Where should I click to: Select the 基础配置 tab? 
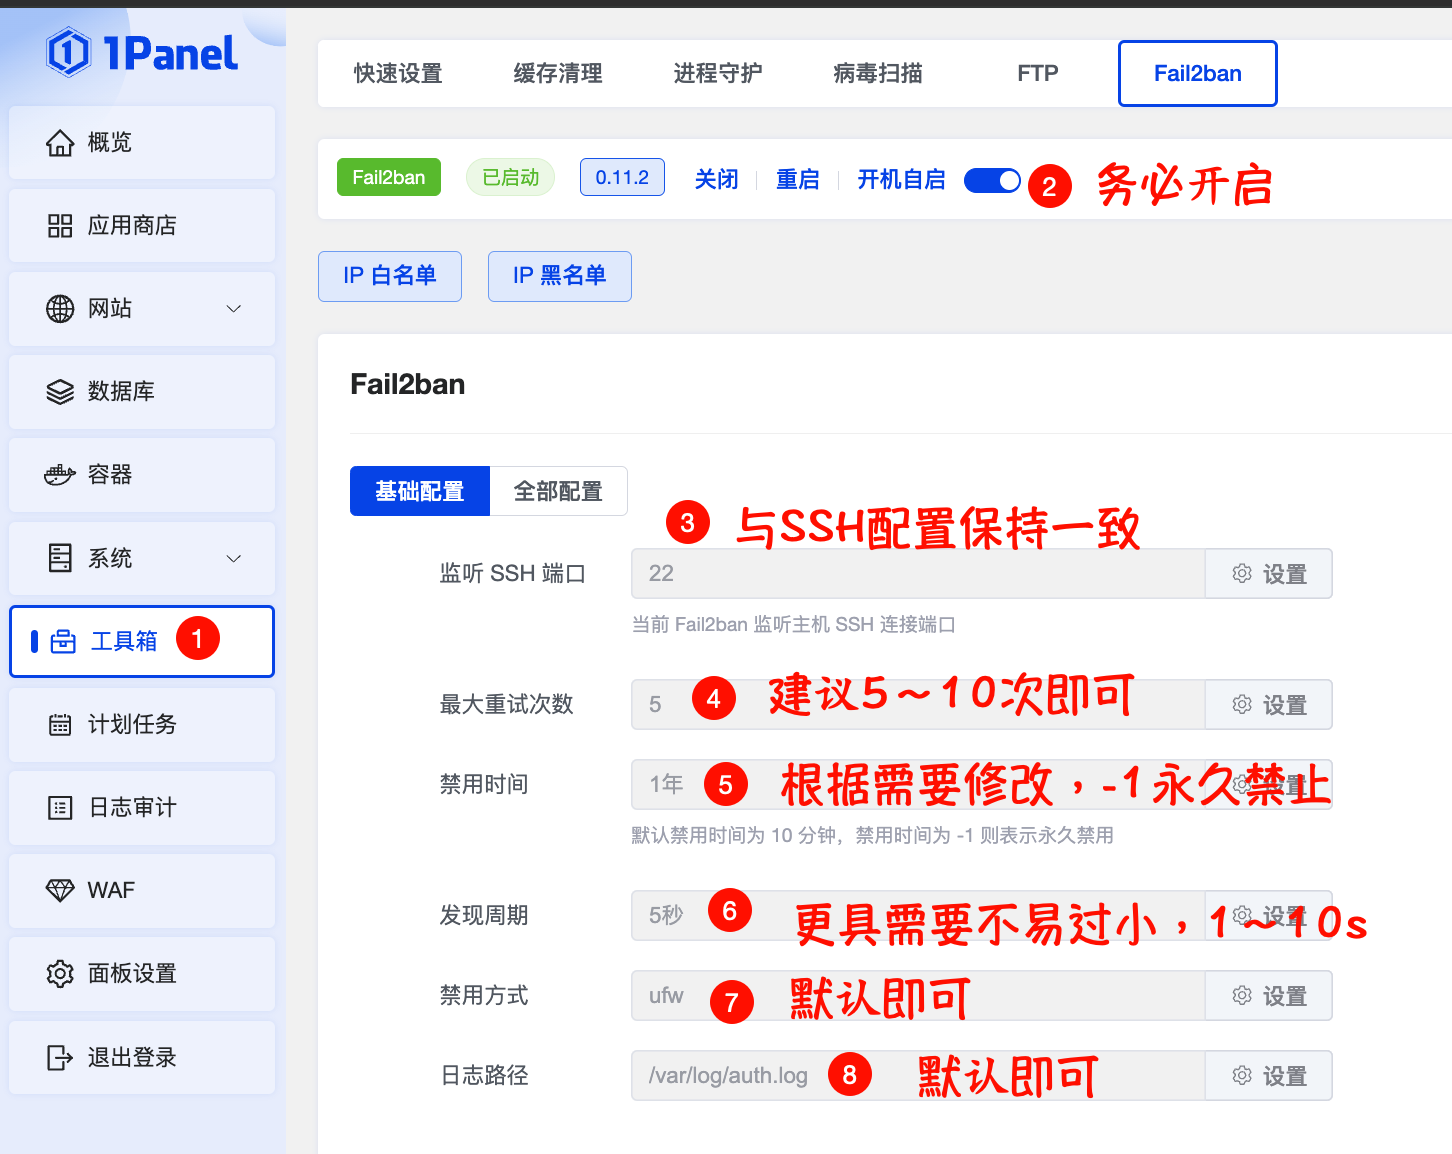(x=420, y=491)
